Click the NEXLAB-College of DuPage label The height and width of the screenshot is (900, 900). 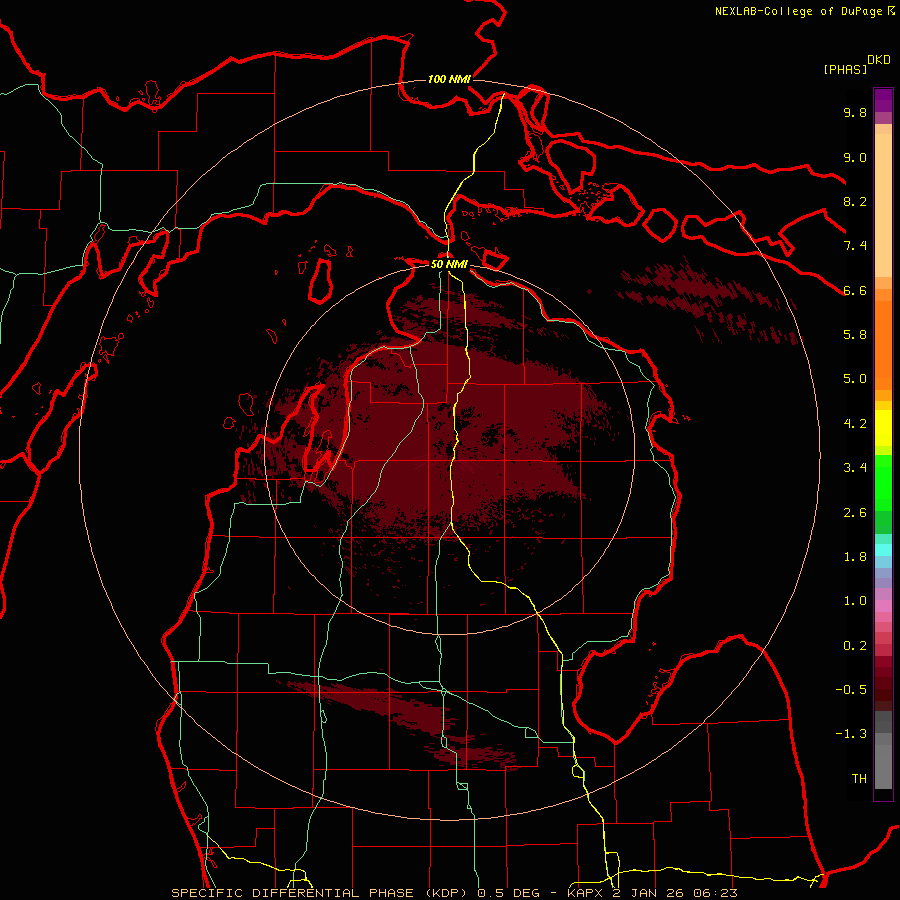point(798,11)
